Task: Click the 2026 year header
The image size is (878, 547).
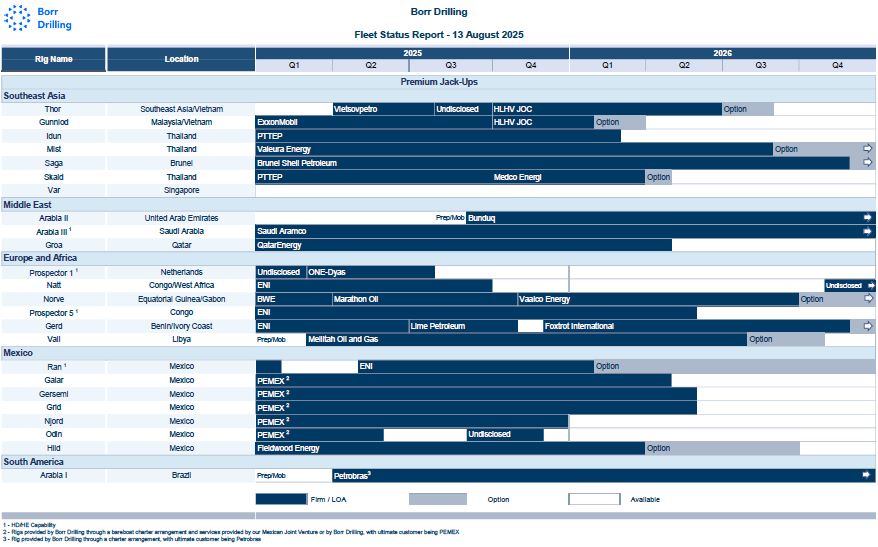Action: pyautogui.click(x=723, y=53)
